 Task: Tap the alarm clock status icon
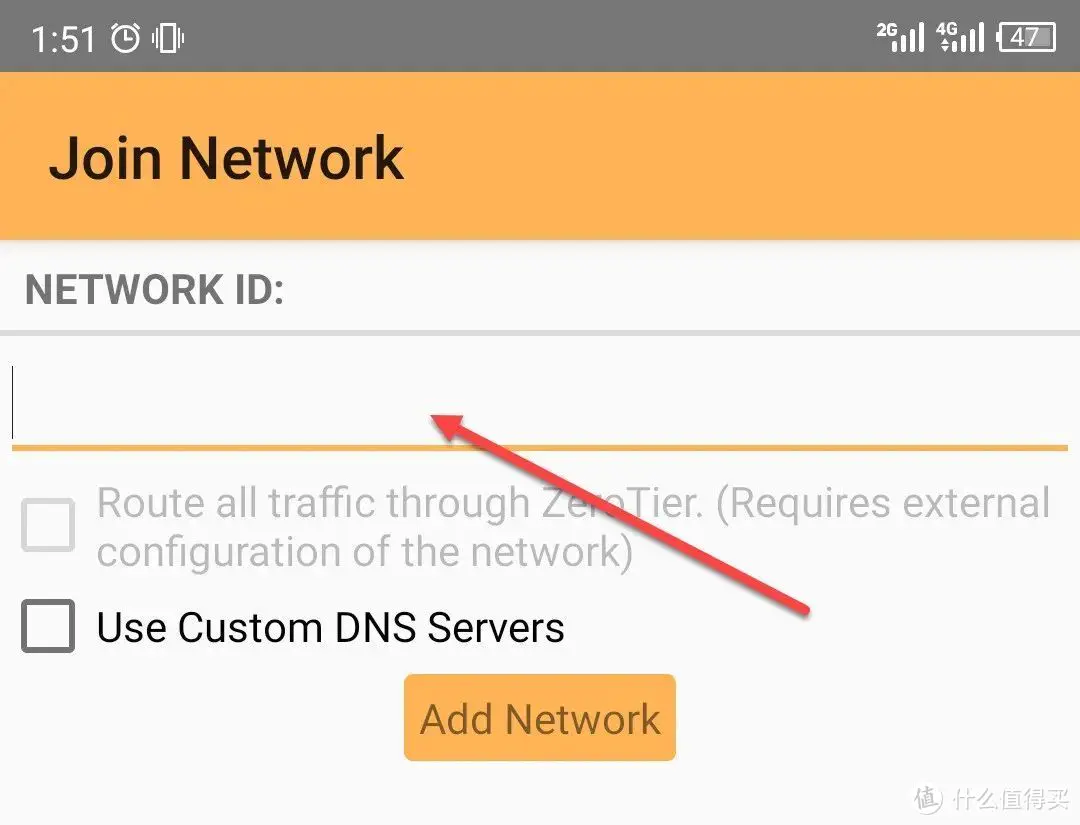pos(126,38)
